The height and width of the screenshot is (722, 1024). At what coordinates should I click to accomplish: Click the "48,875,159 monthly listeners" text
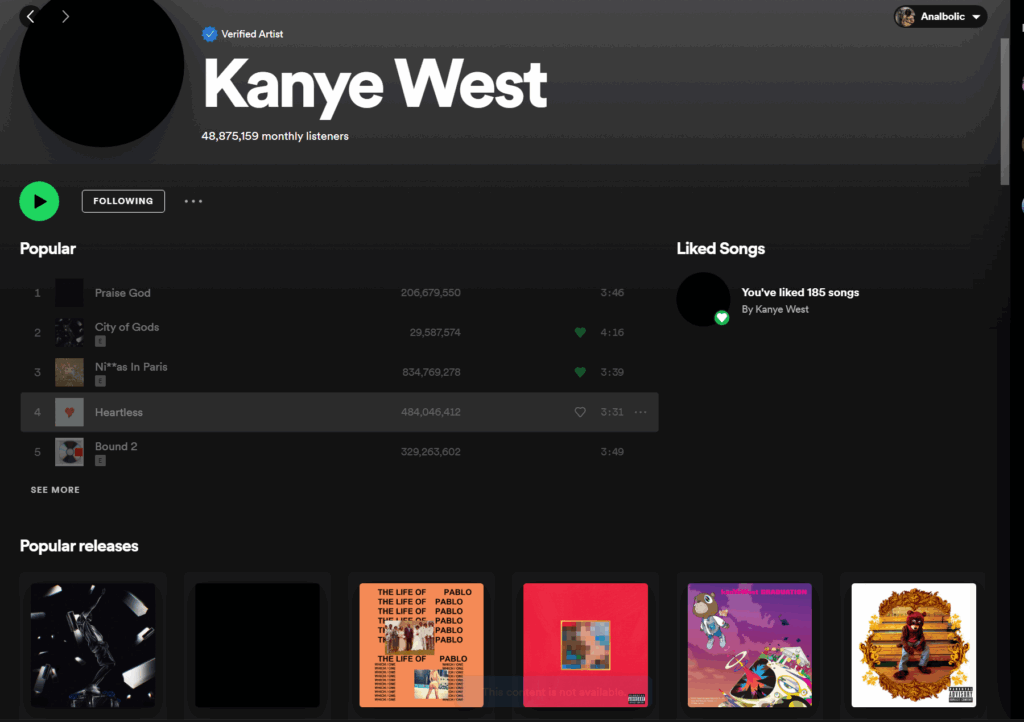(x=275, y=136)
